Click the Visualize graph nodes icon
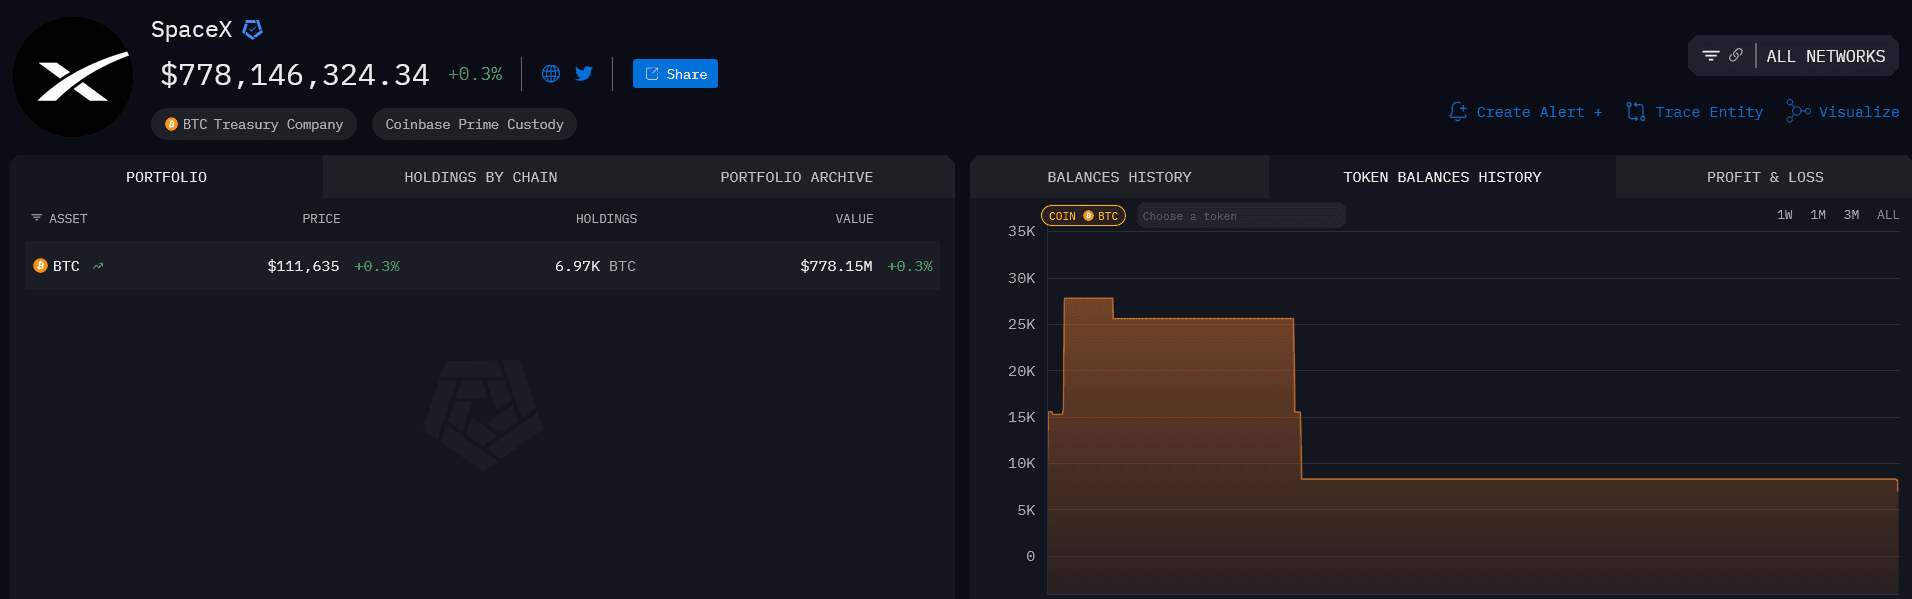Screen dimensions: 1912x599 click(1798, 112)
